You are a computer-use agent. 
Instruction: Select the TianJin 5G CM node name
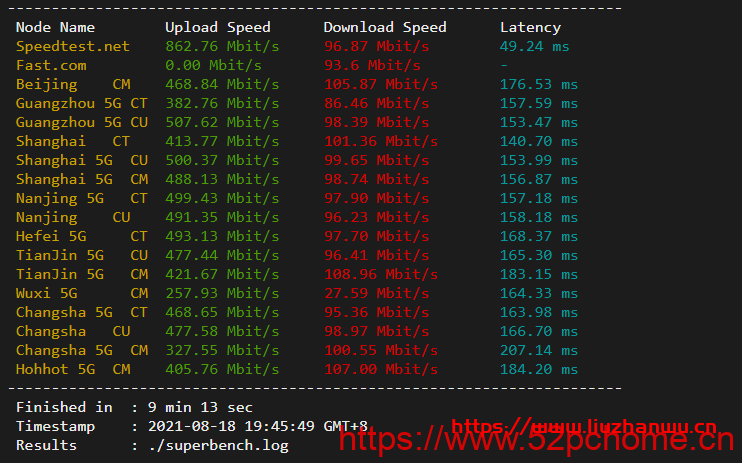[x=82, y=274]
